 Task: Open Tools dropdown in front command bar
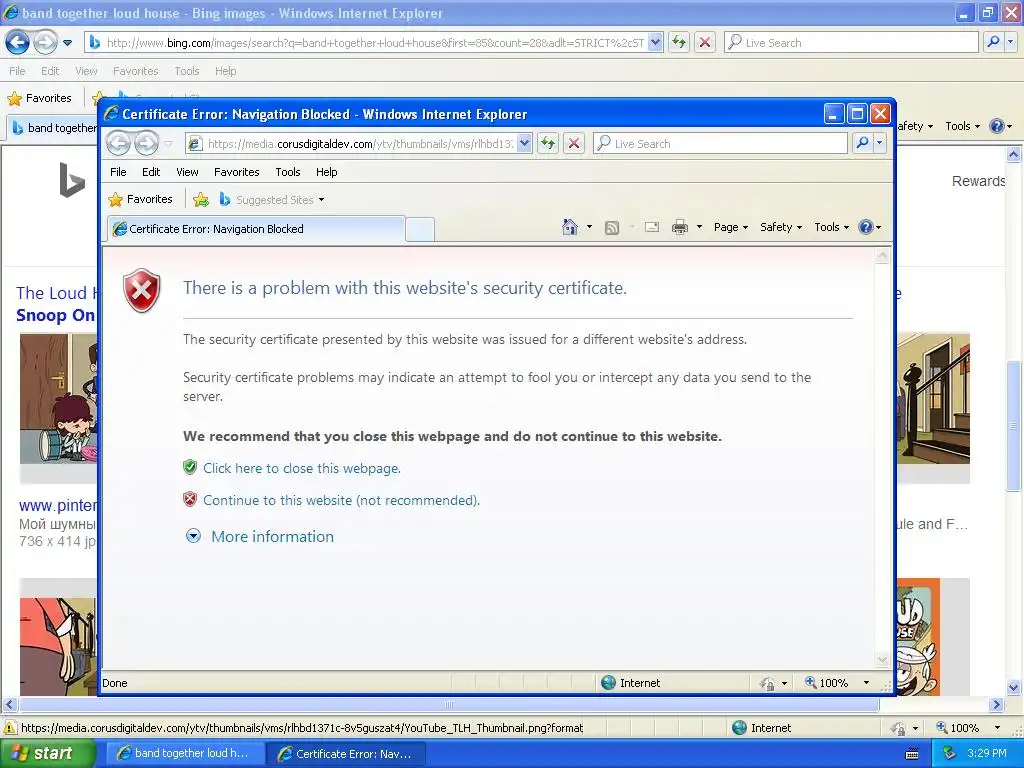[831, 227]
